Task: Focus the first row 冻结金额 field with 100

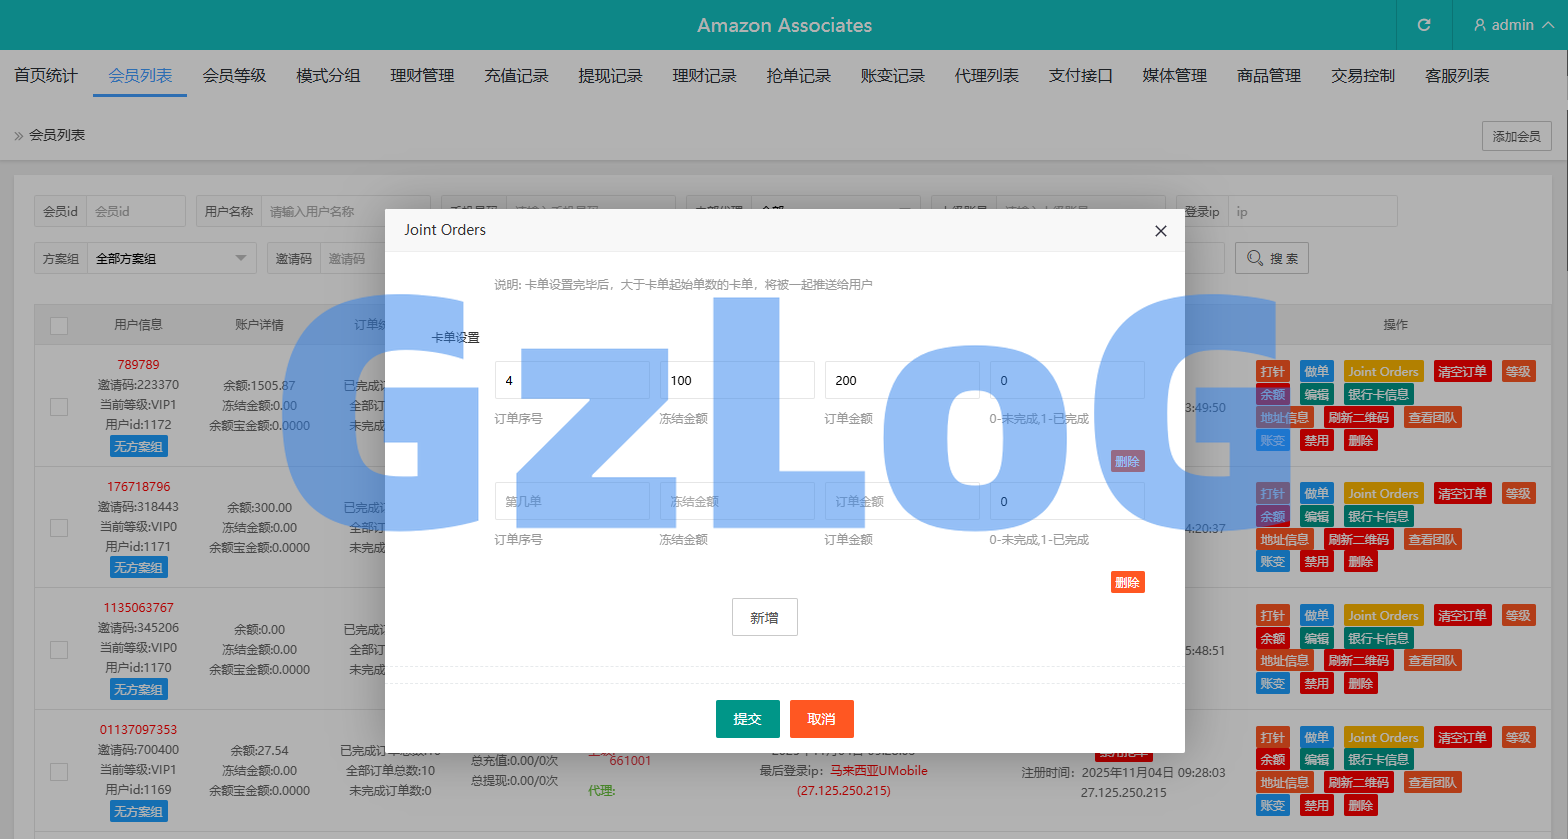Action: (736, 380)
